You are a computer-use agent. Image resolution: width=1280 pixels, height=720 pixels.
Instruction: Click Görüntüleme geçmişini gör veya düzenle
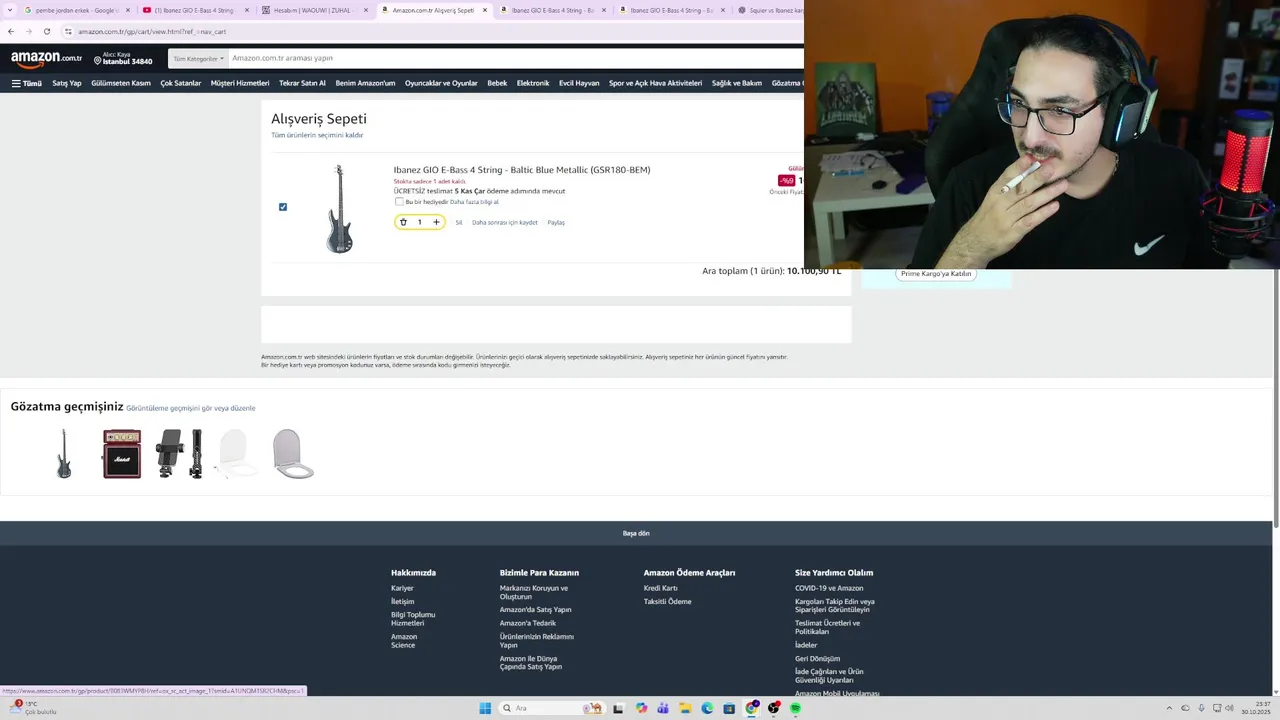[191, 408]
